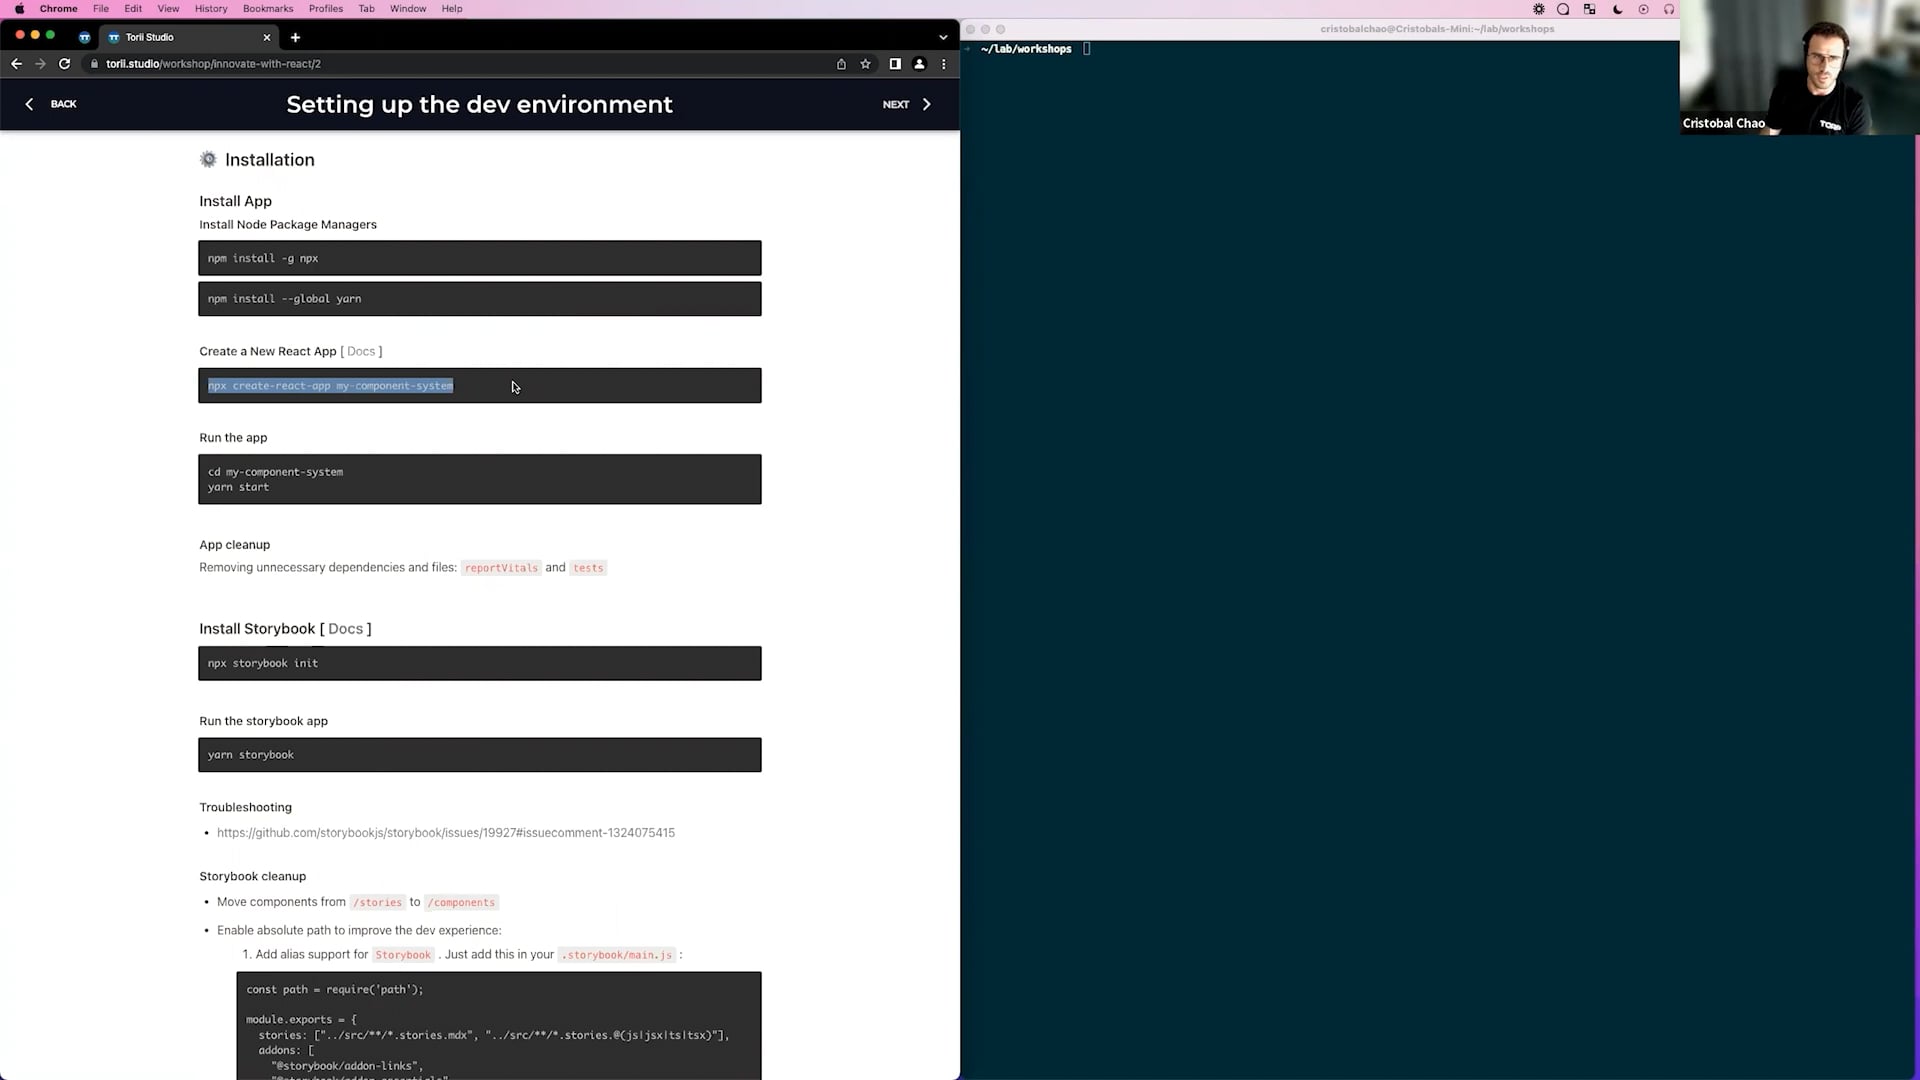Image resolution: width=1920 pixels, height=1080 pixels.
Task: Open Chrome's three-dot menu
Action: [943, 64]
